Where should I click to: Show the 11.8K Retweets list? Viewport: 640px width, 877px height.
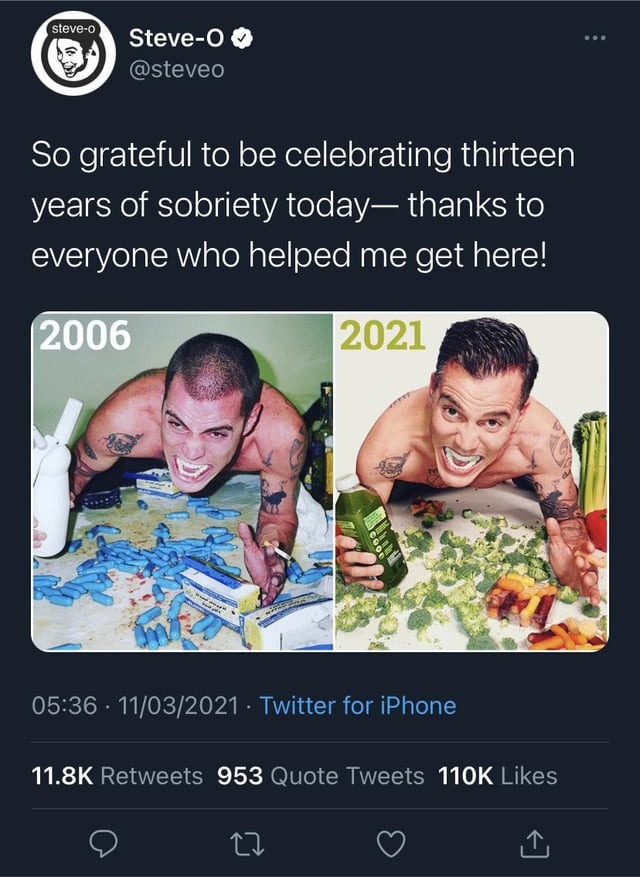[116, 775]
